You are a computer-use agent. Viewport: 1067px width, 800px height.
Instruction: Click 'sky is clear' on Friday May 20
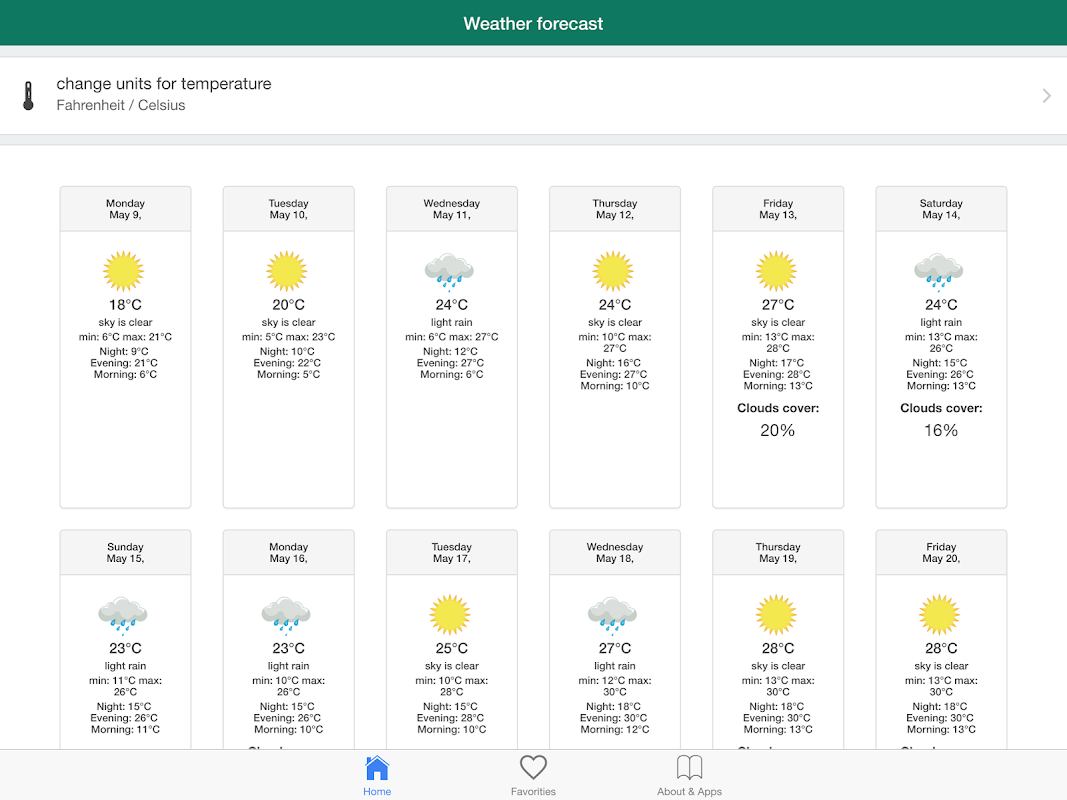click(941, 666)
